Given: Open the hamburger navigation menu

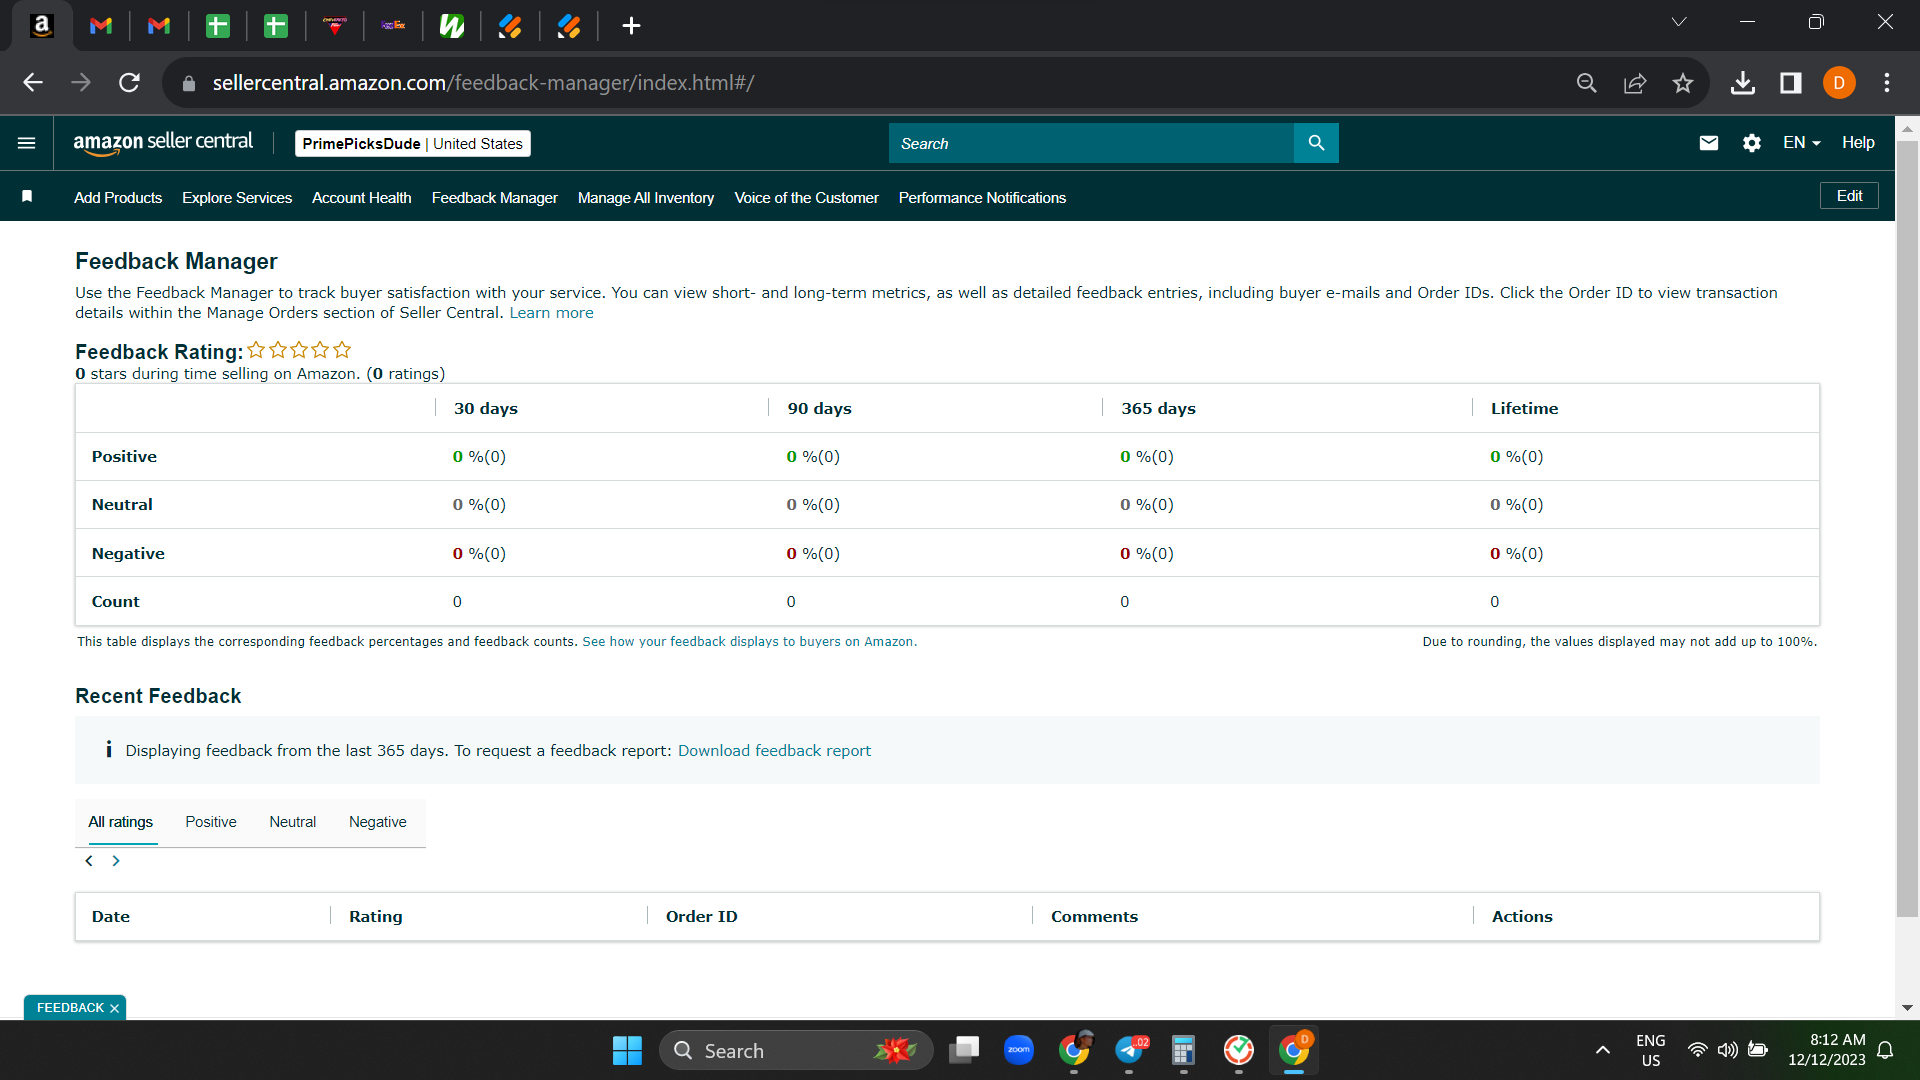Looking at the screenshot, I should 27,143.
